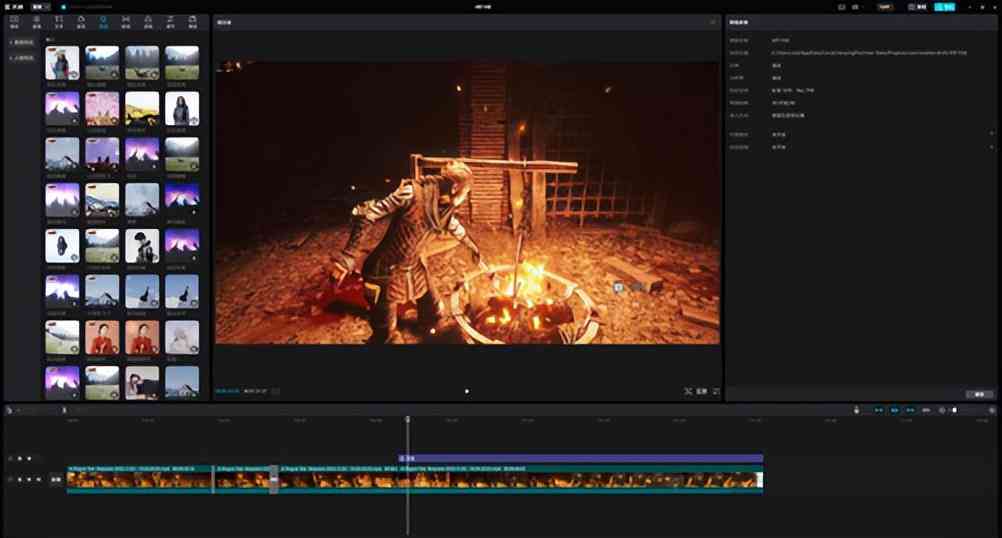Click the save path value in draft parameters
Screen dimensions: 1002x538
[x=869, y=53]
